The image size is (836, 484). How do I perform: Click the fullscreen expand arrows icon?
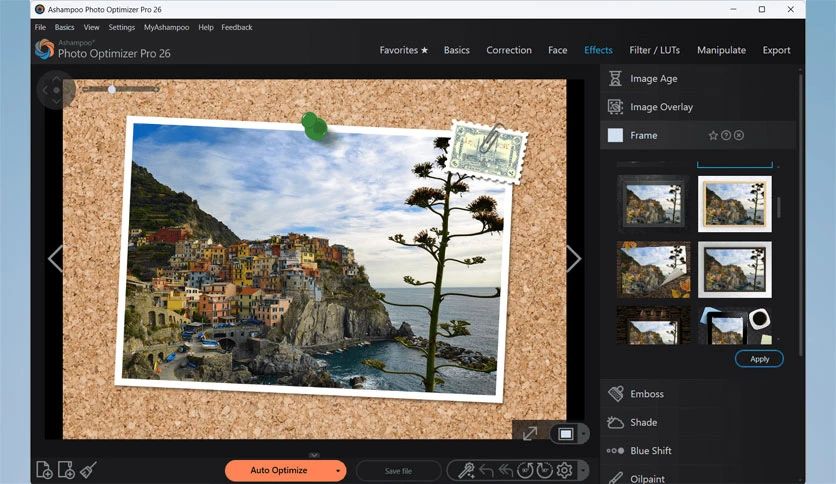[x=530, y=433]
